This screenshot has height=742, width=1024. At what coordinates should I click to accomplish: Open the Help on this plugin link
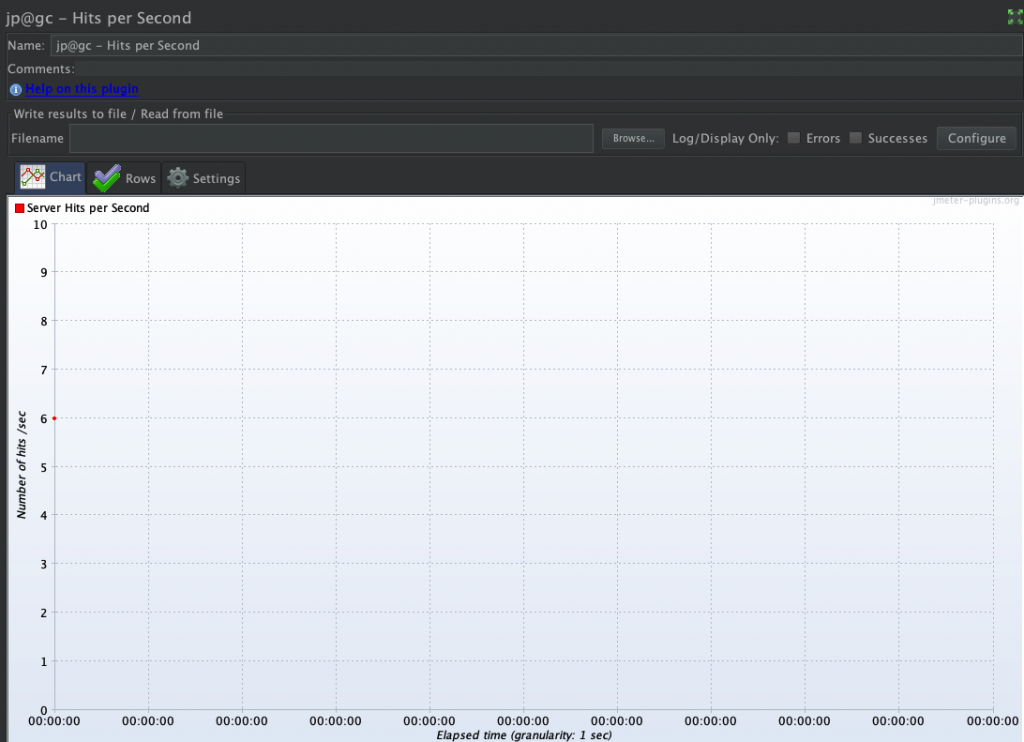tap(82, 90)
